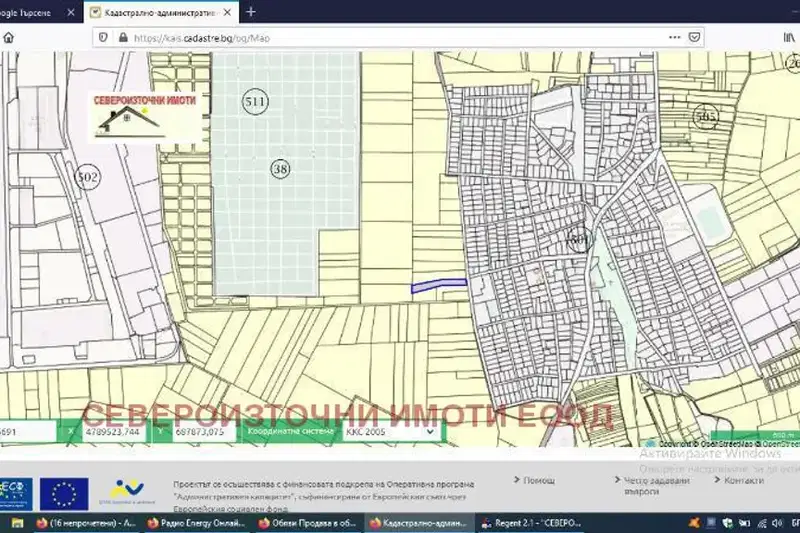Image resolution: width=800 pixels, height=533 pixels.
Task: Open the Контакти link
Action: (744, 480)
